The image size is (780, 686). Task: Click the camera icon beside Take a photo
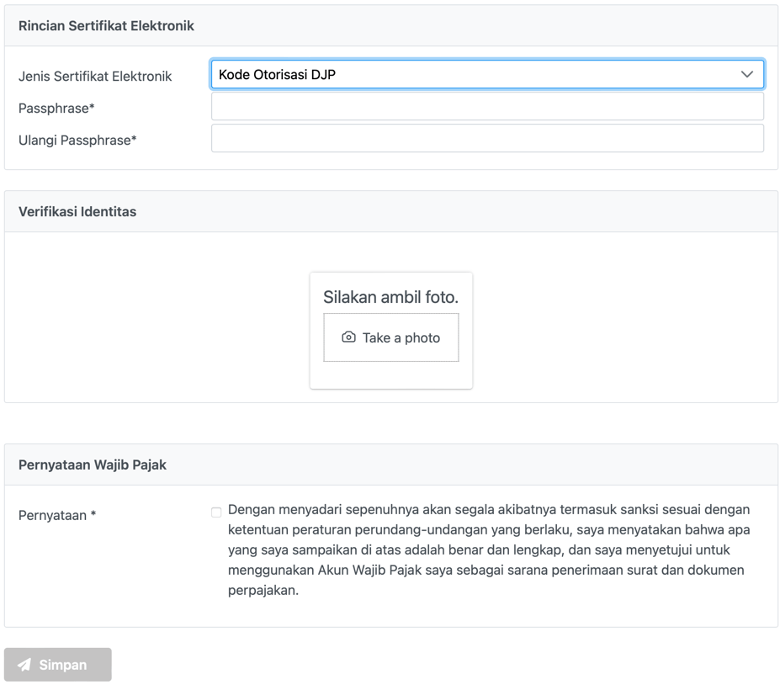click(x=348, y=338)
